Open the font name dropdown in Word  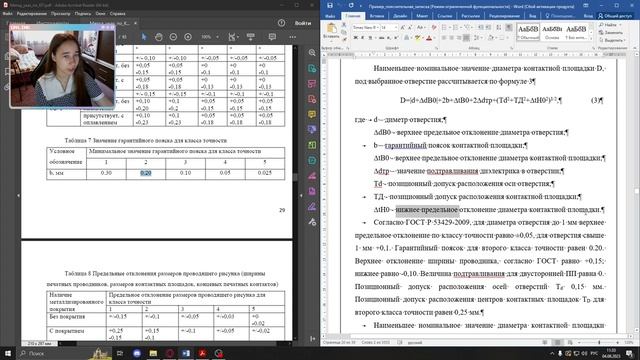pyautogui.click(x=378, y=27)
